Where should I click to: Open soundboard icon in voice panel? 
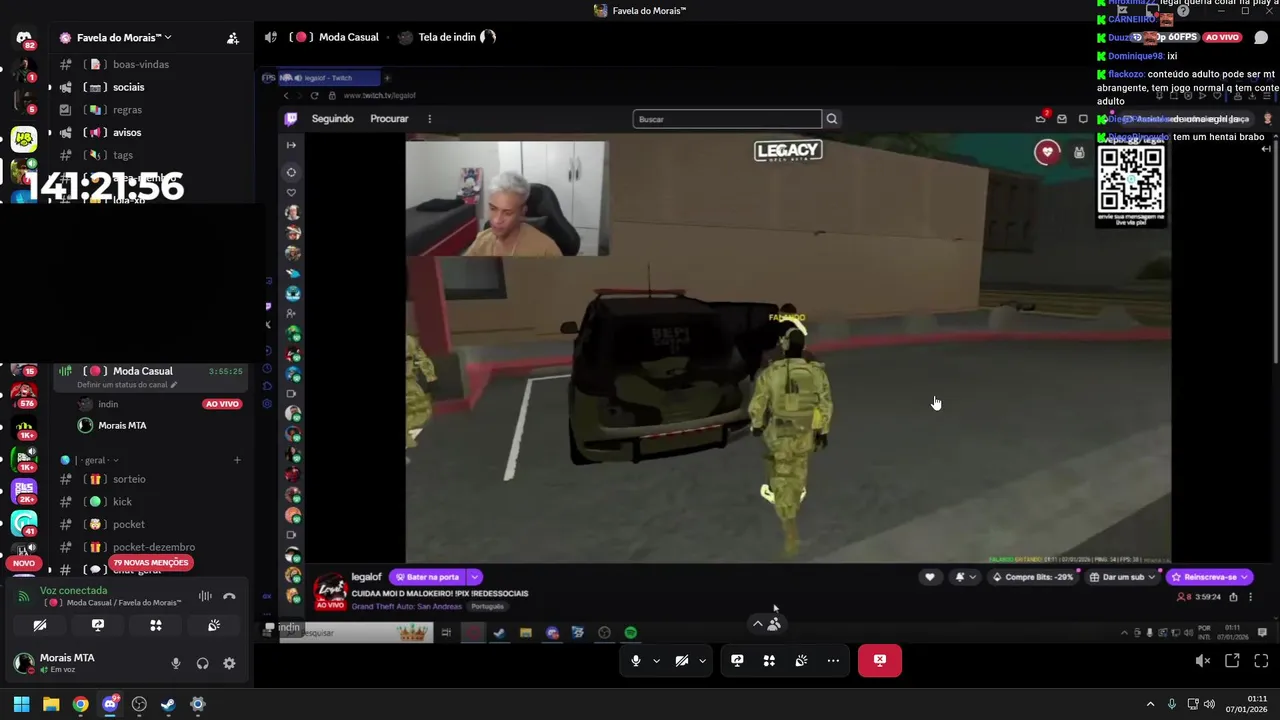[x=214, y=625]
